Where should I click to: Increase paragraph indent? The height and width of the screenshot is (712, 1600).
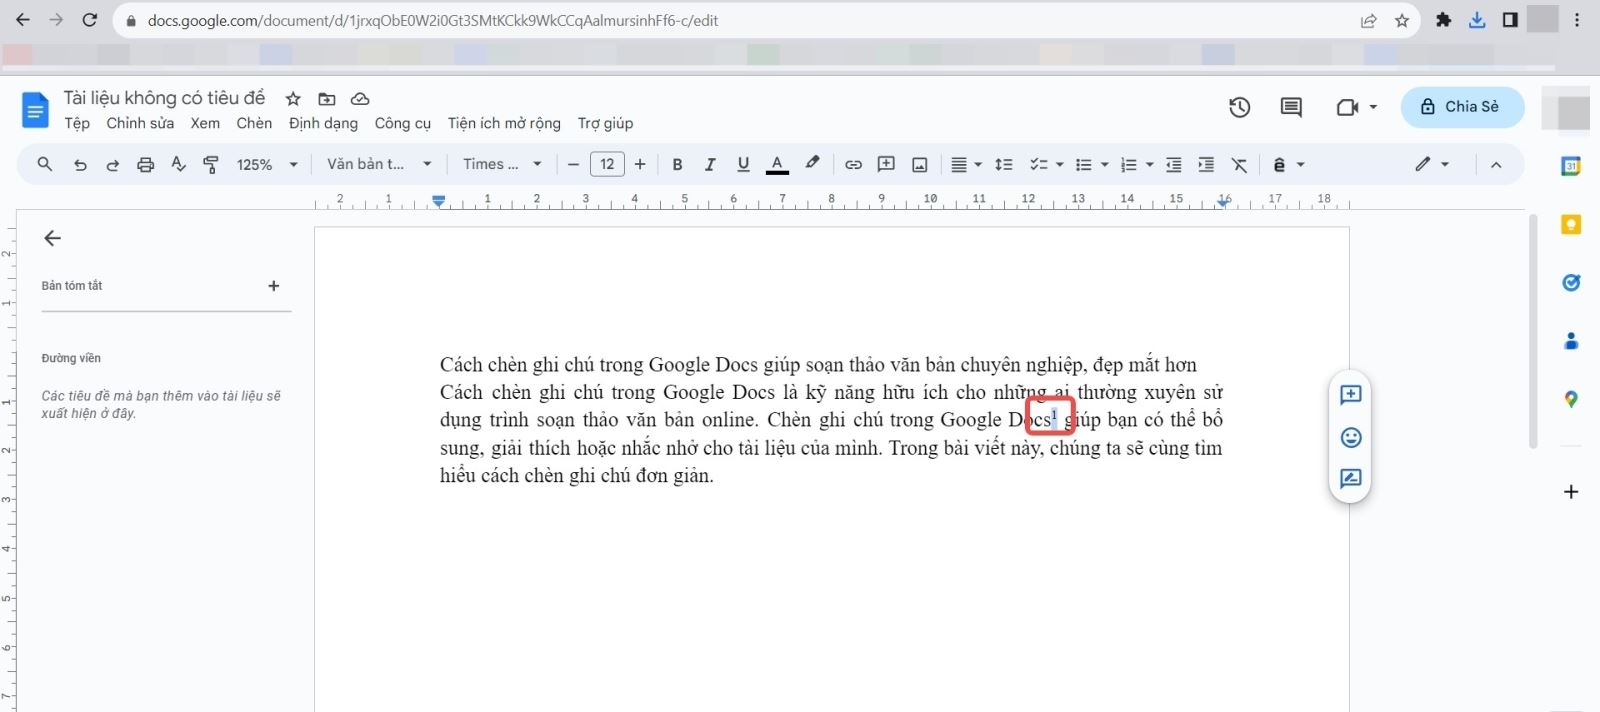click(x=1206, y=165)
